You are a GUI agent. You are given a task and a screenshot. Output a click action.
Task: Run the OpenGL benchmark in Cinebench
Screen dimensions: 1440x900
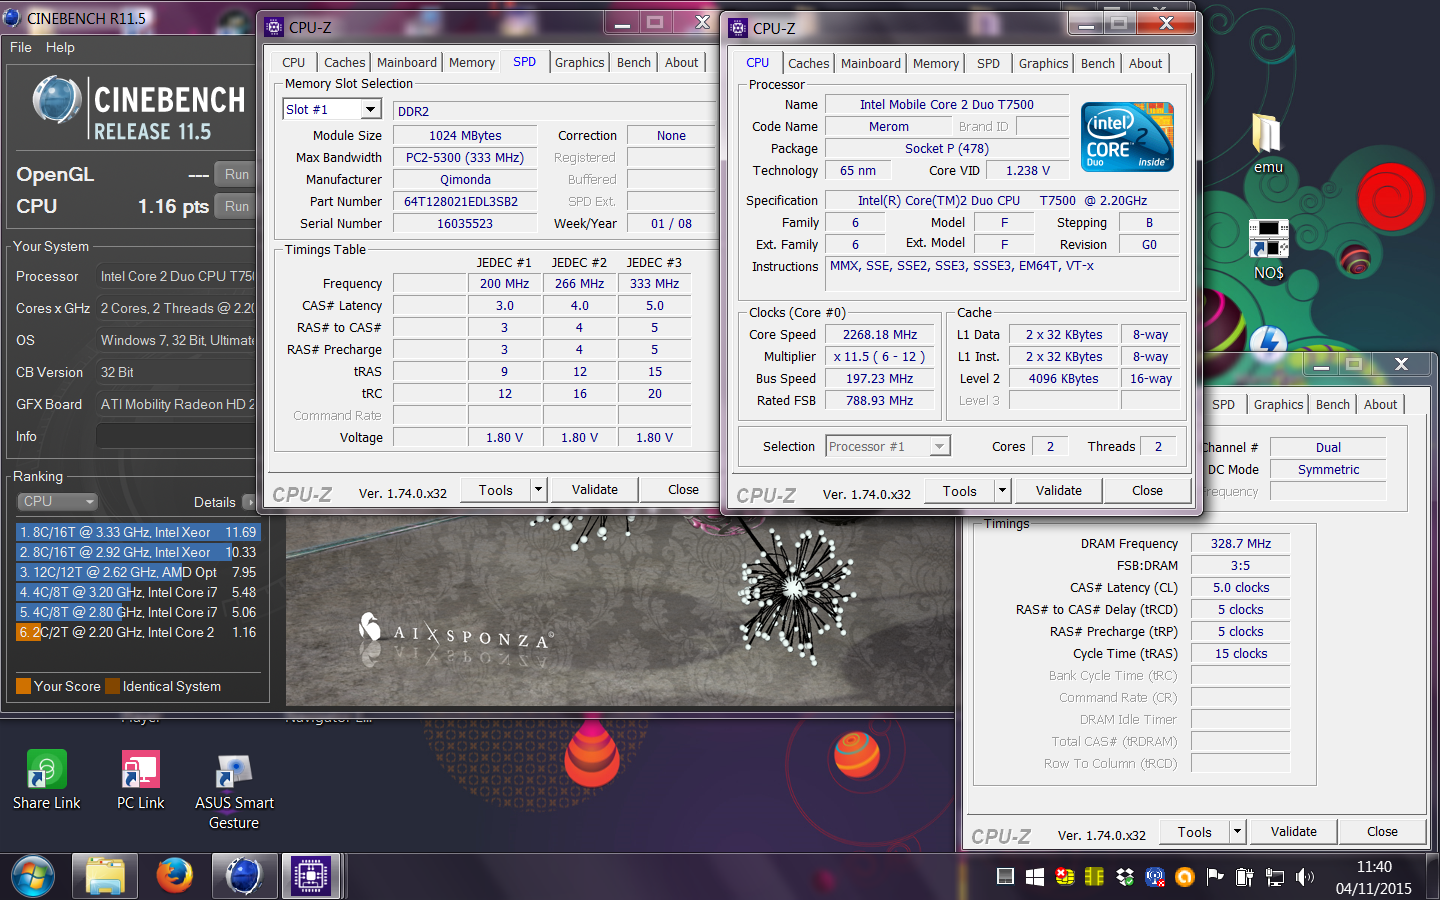[x=237, y=174]
